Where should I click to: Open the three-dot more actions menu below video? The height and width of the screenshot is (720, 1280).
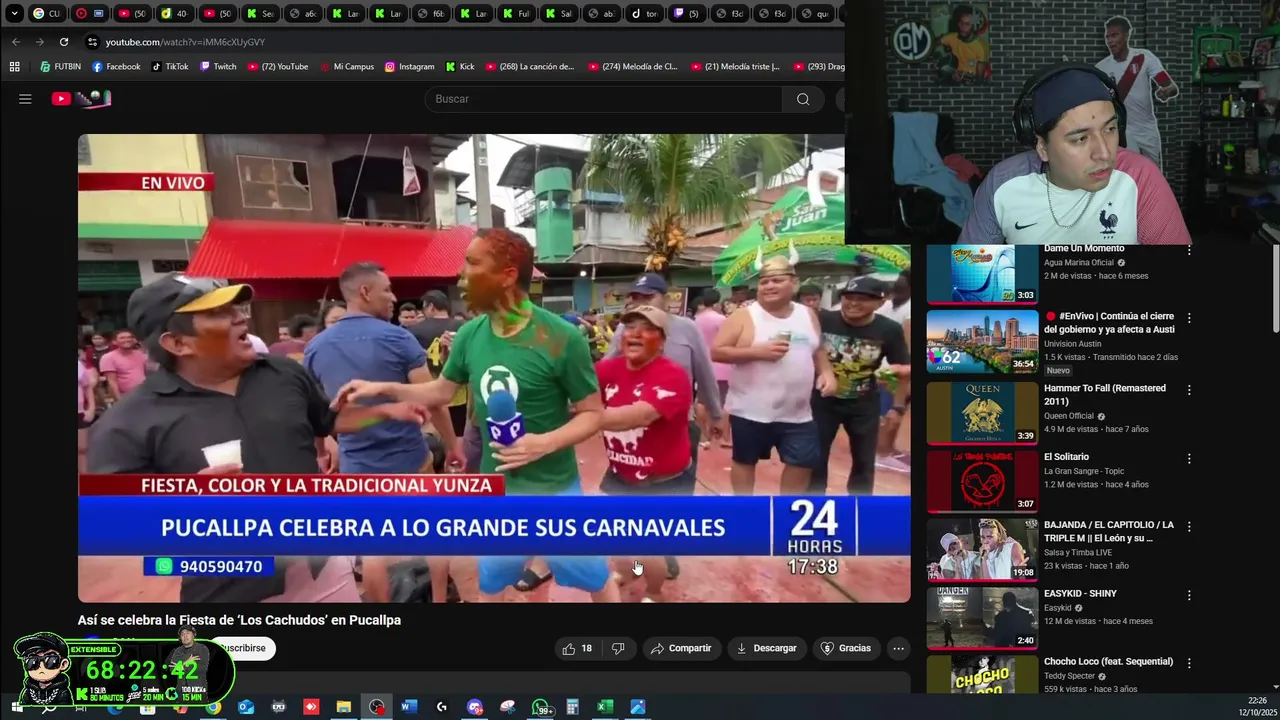point(898,648)
